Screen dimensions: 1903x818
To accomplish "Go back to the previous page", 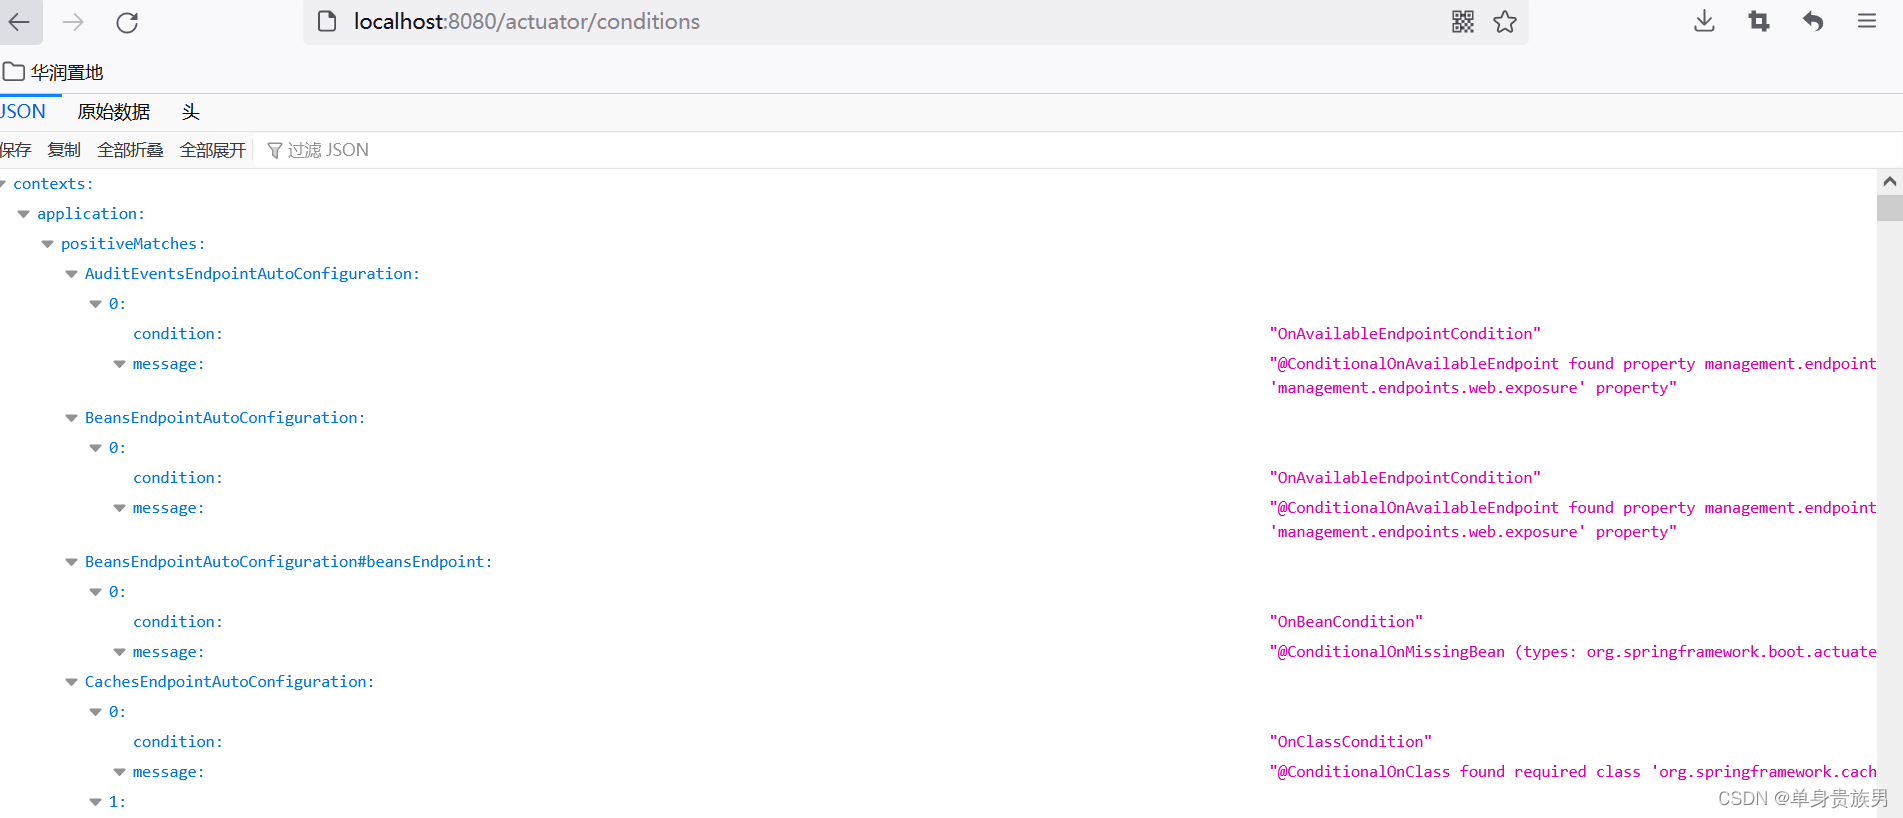I will click(x=19, y=22).
